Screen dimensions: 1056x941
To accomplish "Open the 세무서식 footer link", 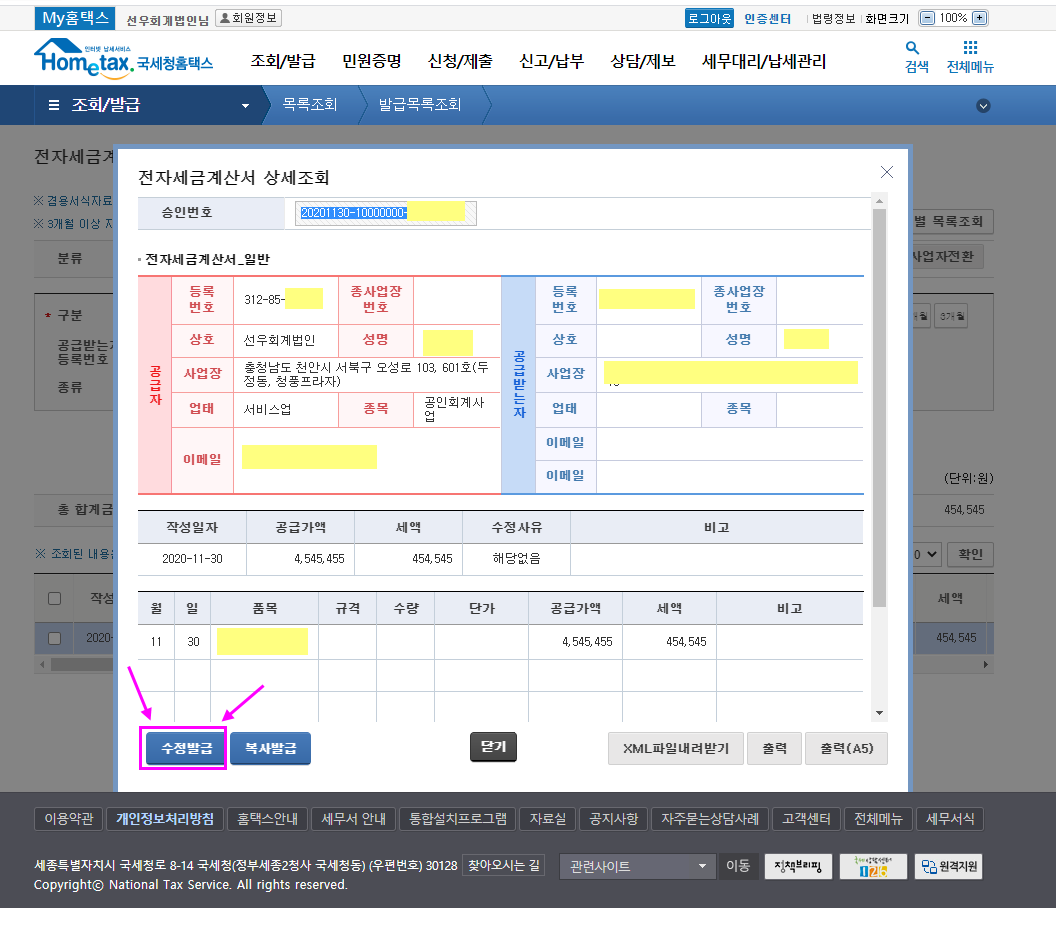I will 950,819.
